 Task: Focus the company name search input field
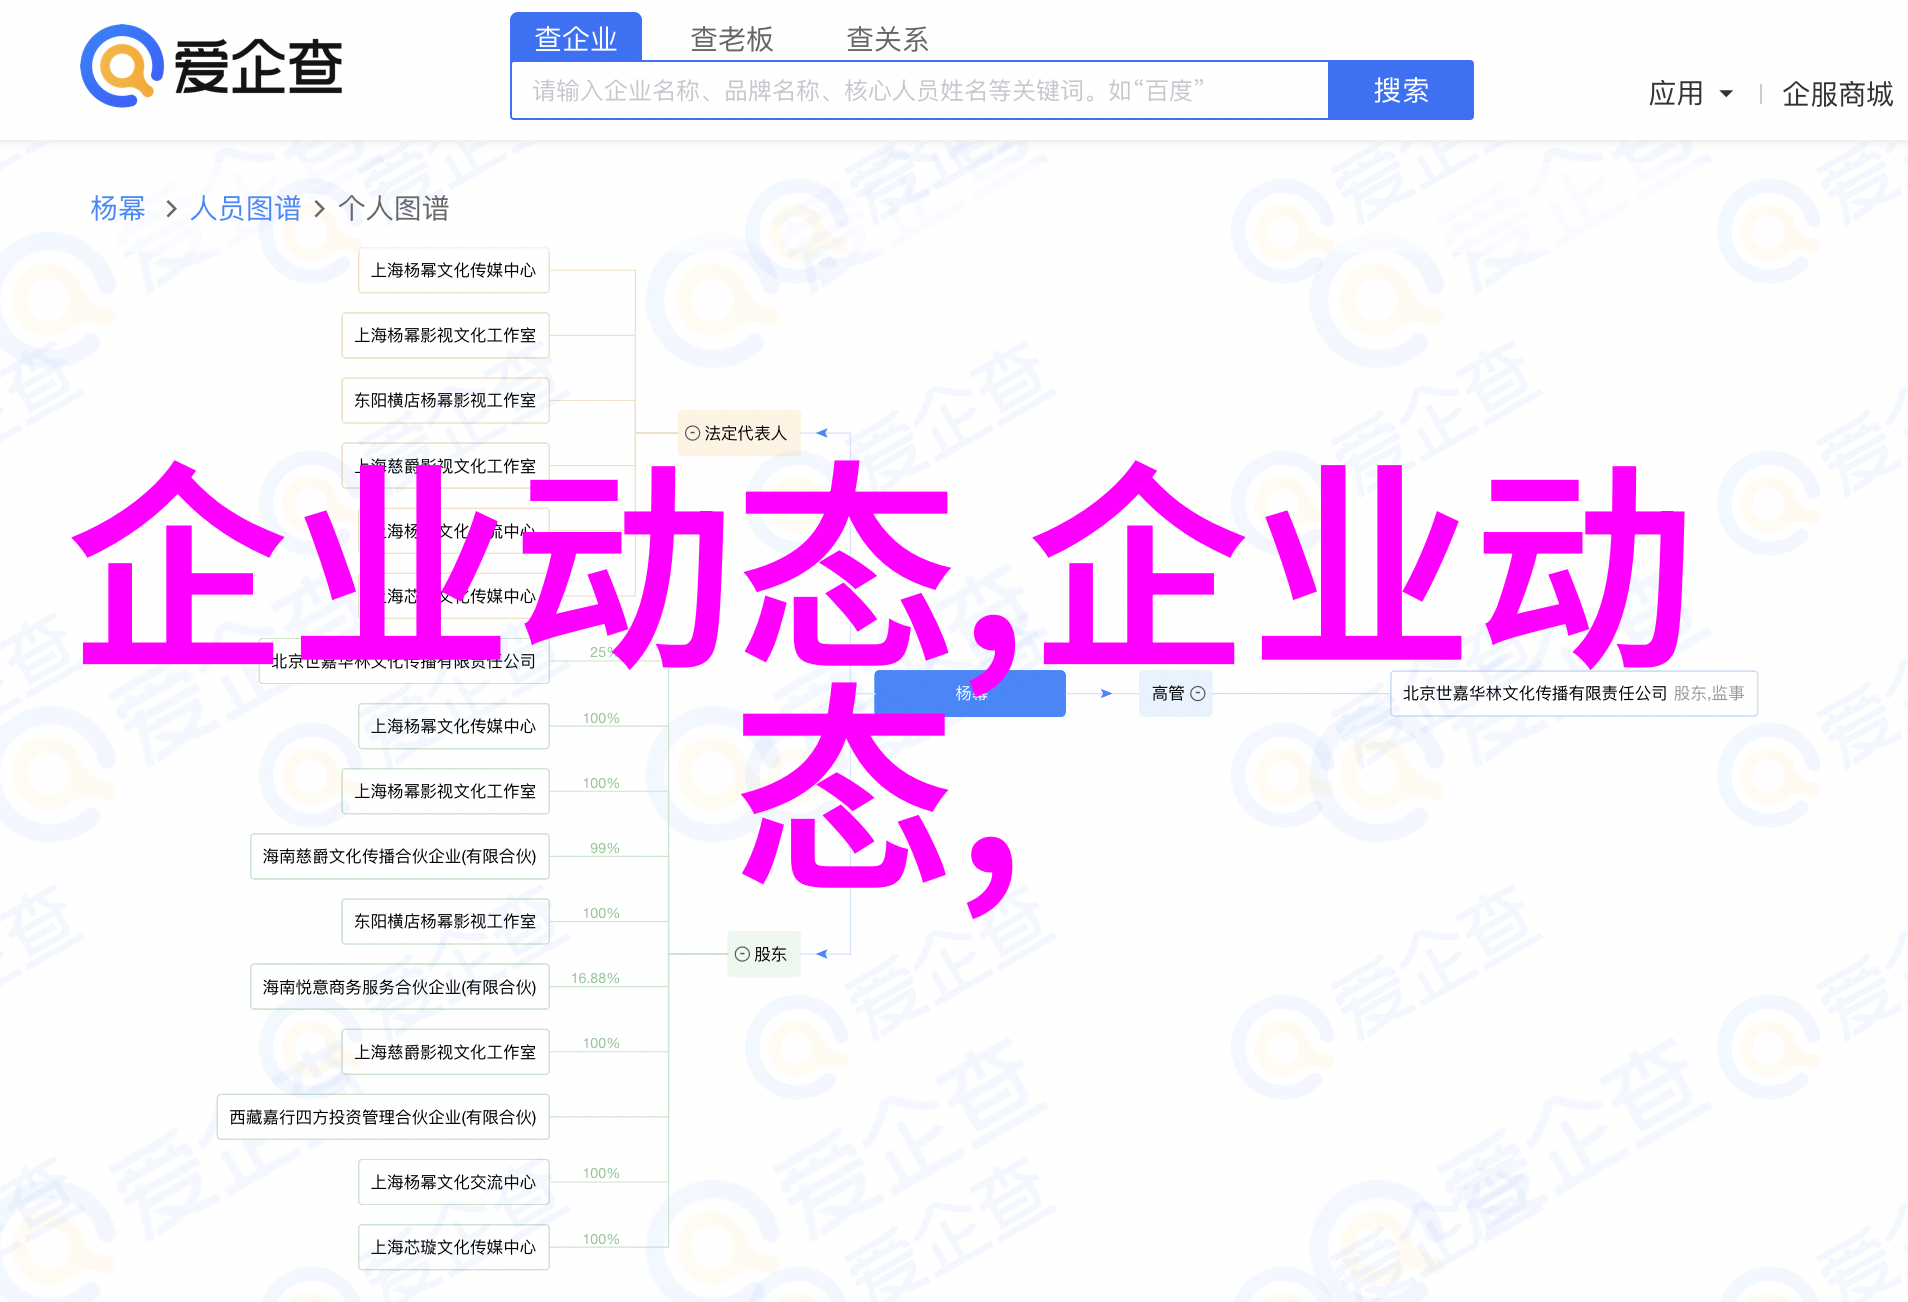[920, 90]
